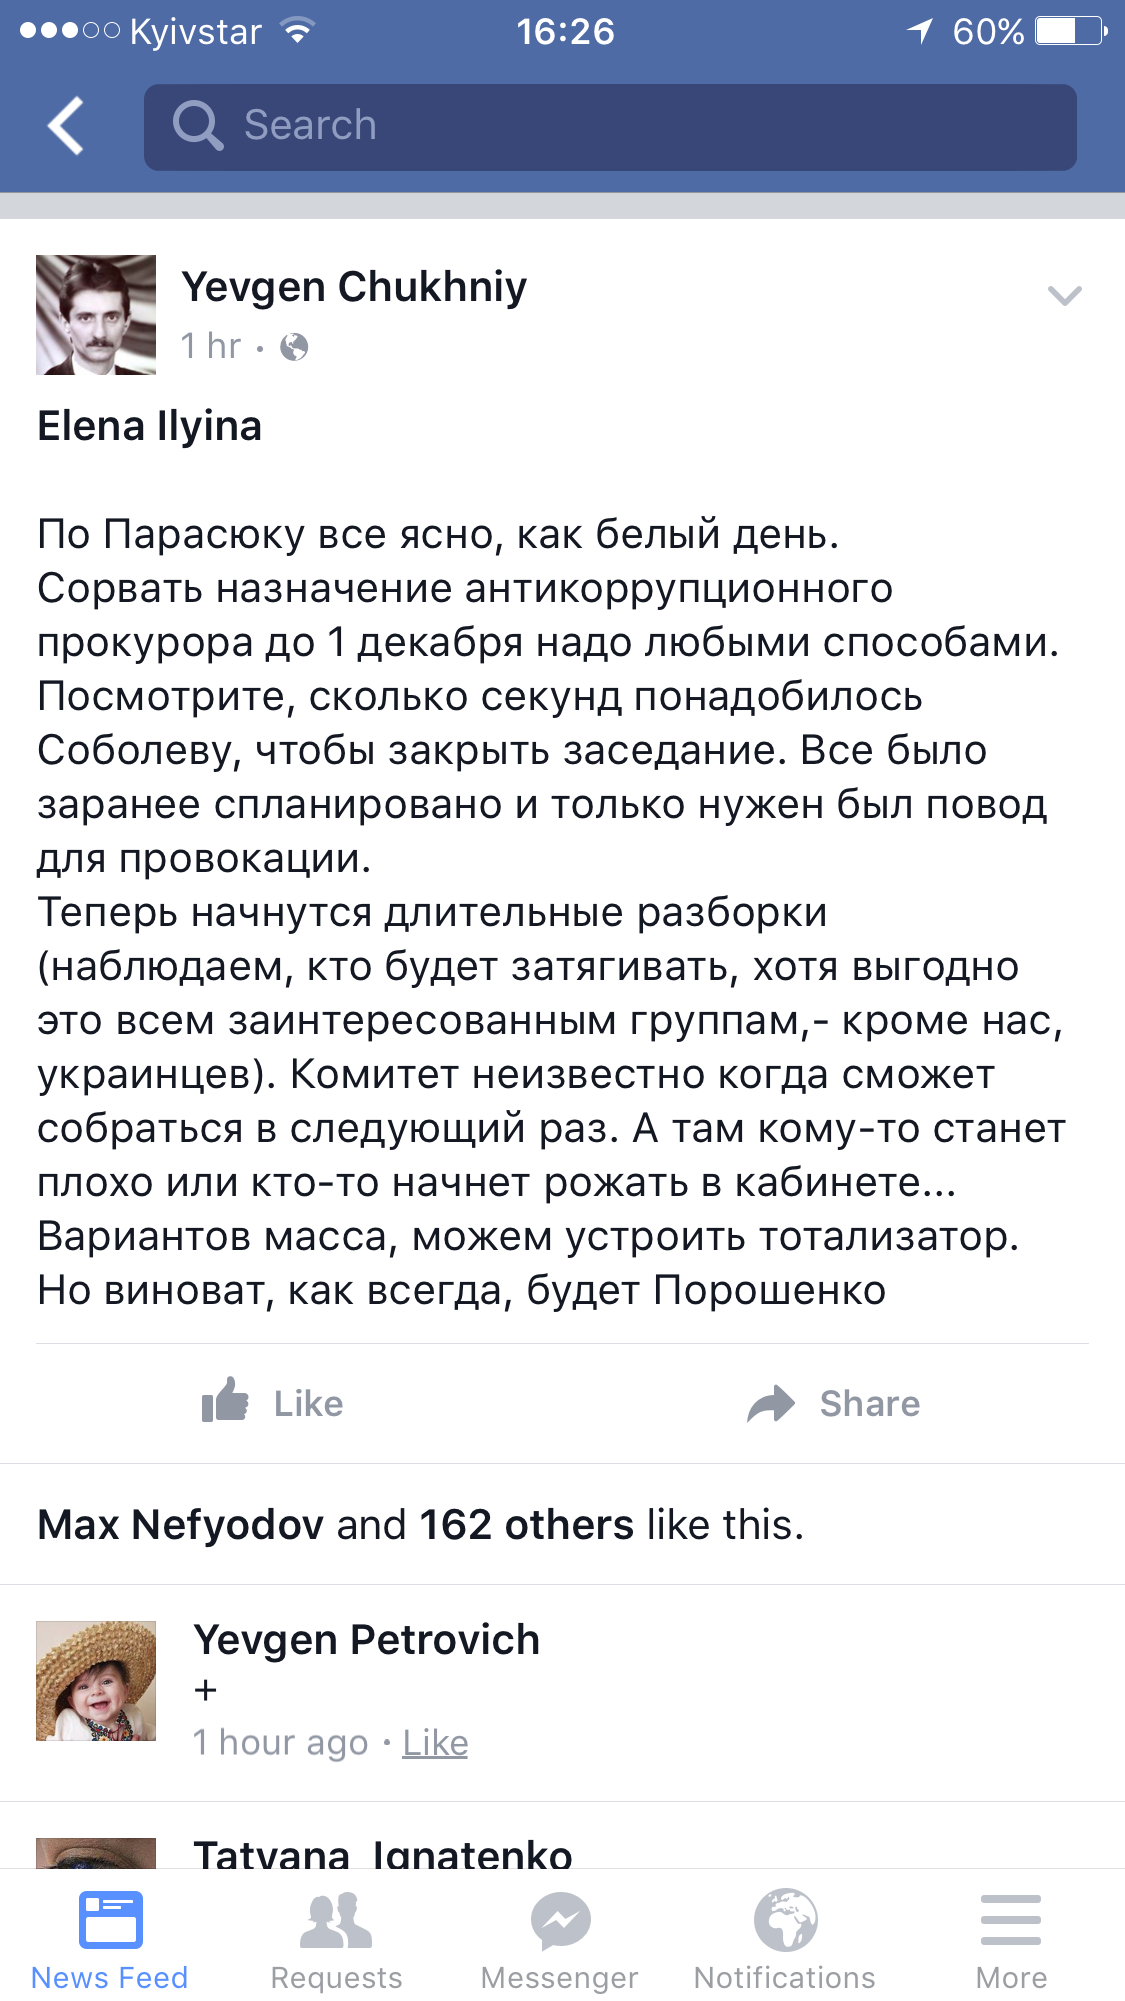Viewport: 1125px width, 2001px height.
Task: Open Tatyana Ignatenko's profile name
Action: click(383, 1855)
